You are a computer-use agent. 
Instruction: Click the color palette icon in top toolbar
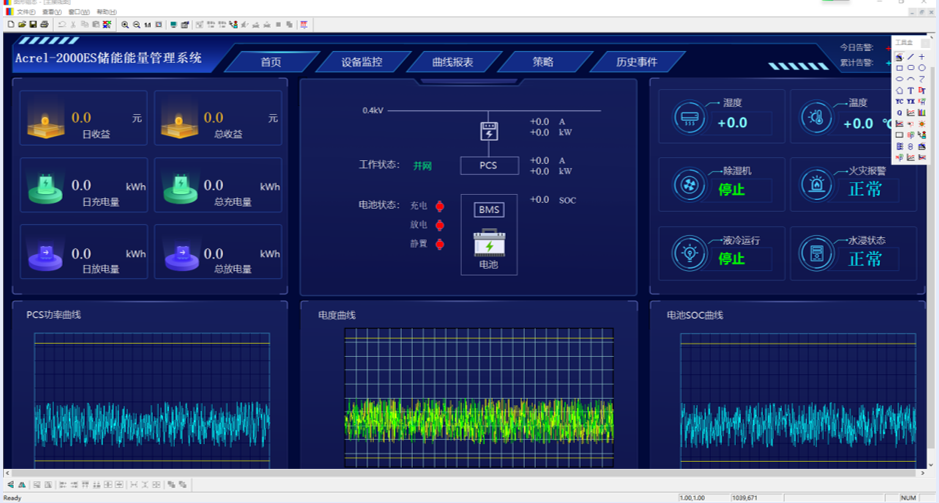[x=107, y=25]
